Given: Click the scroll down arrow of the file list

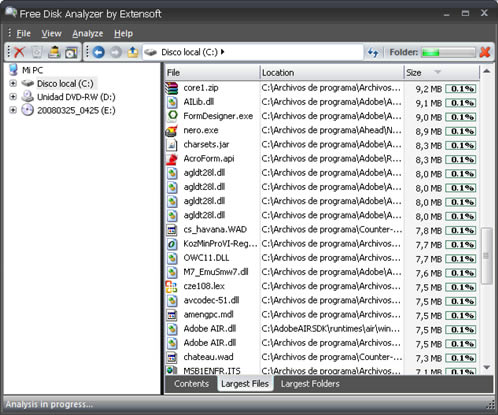Looking at the screenshot, I should [x=487, y=367].
